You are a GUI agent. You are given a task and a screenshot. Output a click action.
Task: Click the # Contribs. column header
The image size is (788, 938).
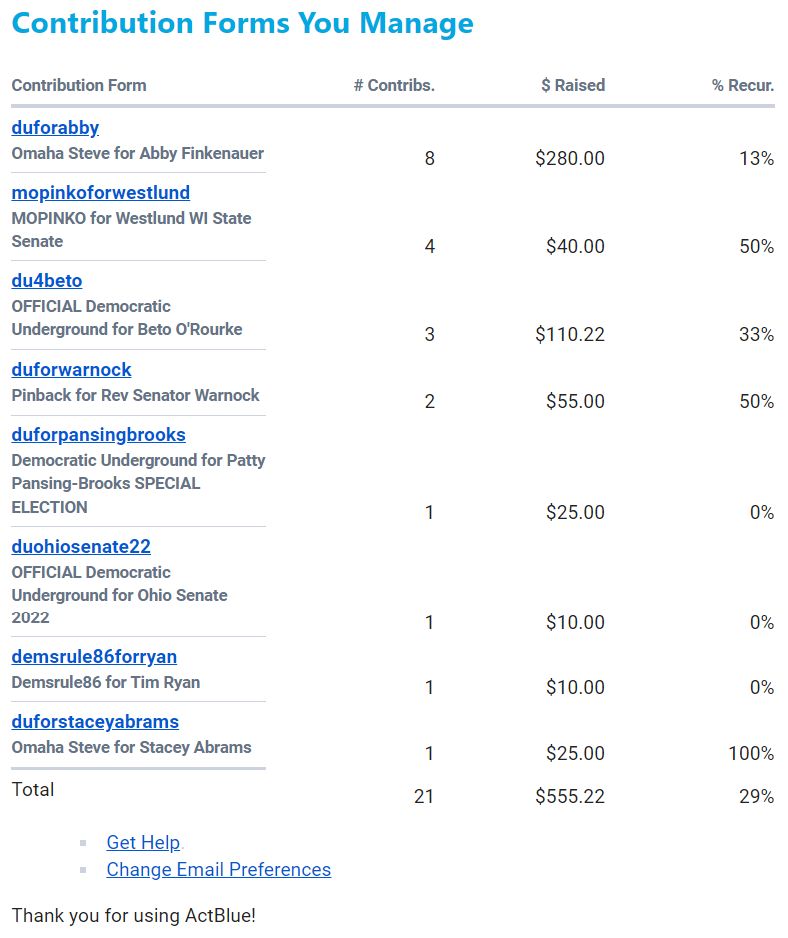pyautogui.click(x=394, y=86)
